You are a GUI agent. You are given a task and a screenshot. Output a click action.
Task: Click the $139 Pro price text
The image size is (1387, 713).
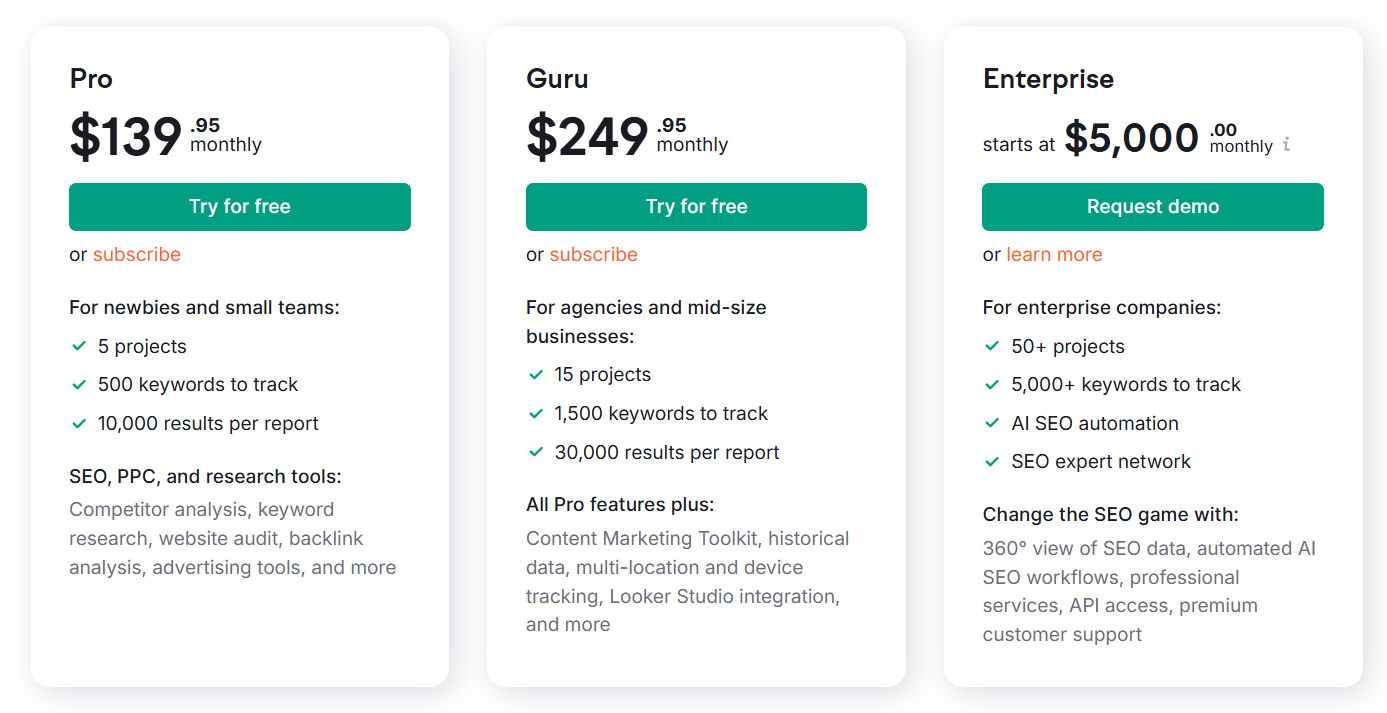point(126,137)
